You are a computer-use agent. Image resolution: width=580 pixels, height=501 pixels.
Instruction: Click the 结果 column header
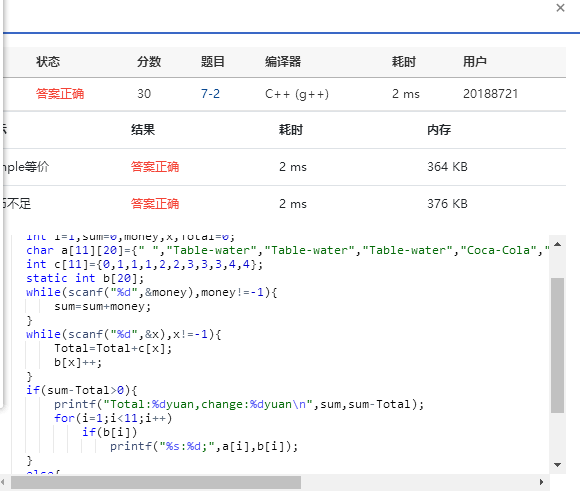(143, 130)
